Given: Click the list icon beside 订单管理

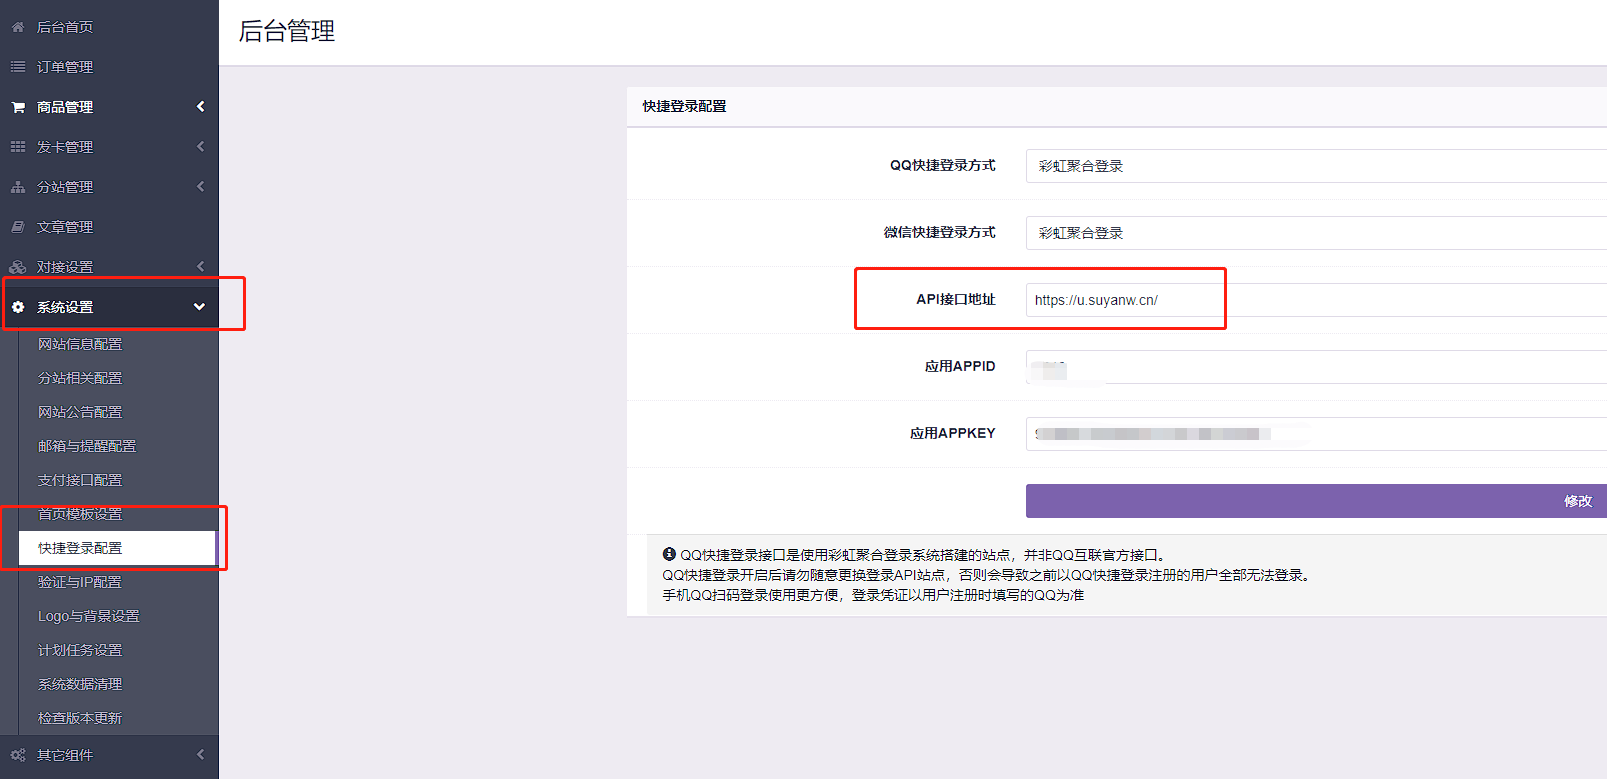Looking at the screenshot, I should (18, 67).
